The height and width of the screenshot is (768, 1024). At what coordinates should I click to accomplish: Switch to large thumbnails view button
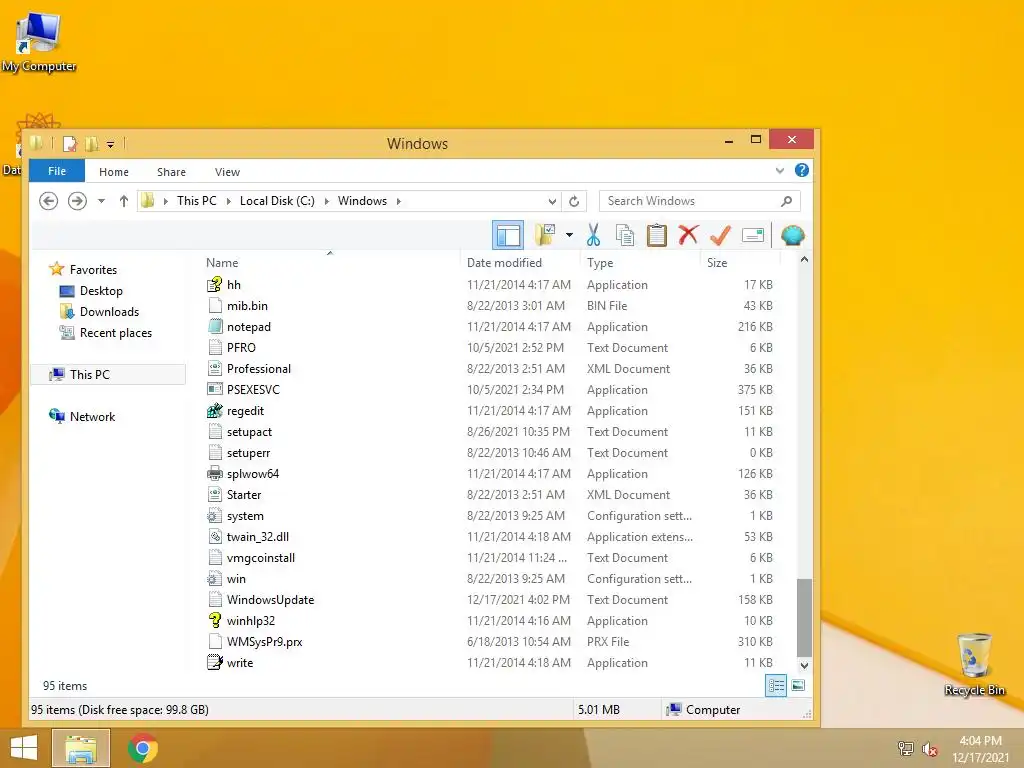click(x=798, y=686)
